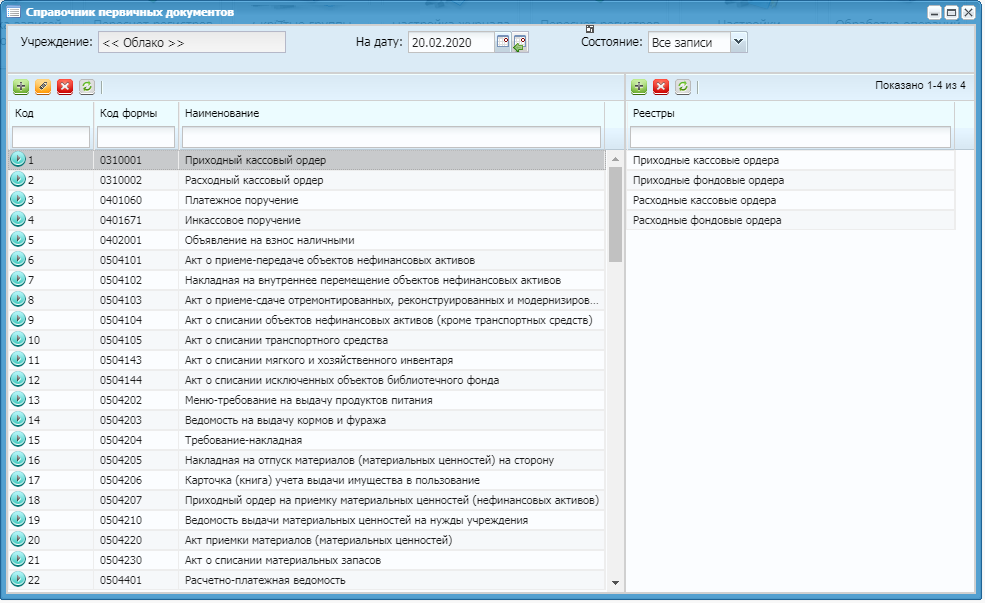Click the round icon in row 21
The height and width of the screenshot is (603, 985).
(x=18, y=560)
